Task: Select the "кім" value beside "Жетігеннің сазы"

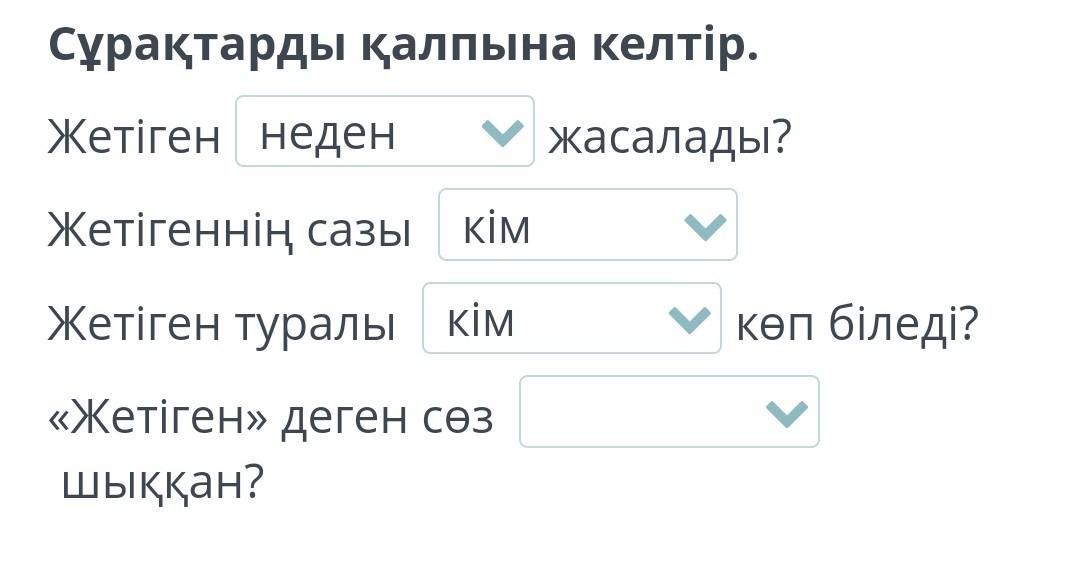Action: 496,228
